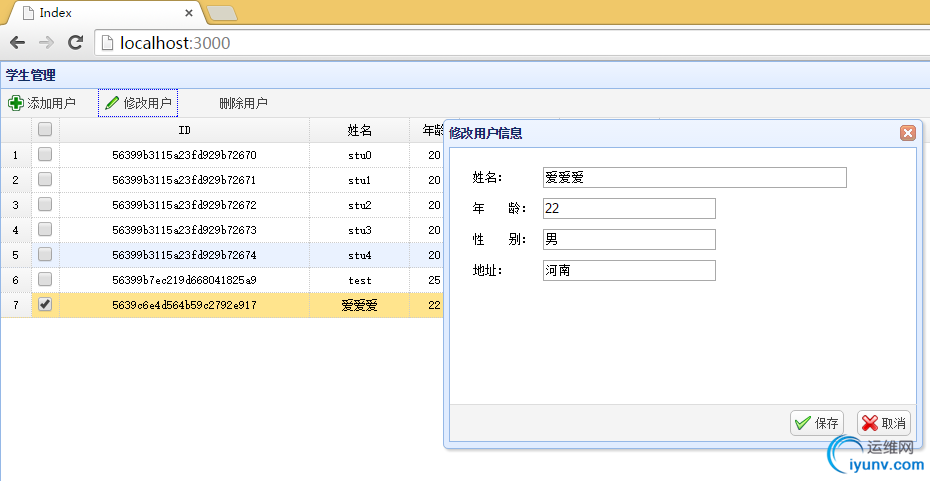This screenshot has height=481, width=930.
Task: Click ID cell 56399b7ec219d668041825a9
Action: (x=184, y=280)
